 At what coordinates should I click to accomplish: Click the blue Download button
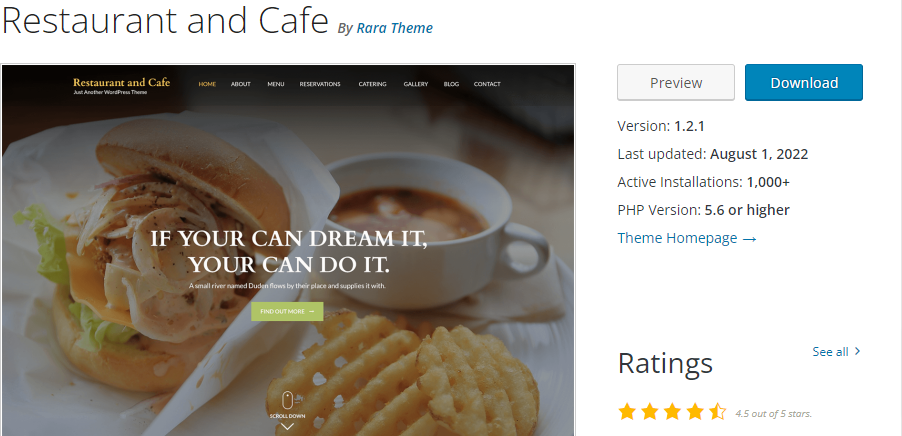pos(804,82)
